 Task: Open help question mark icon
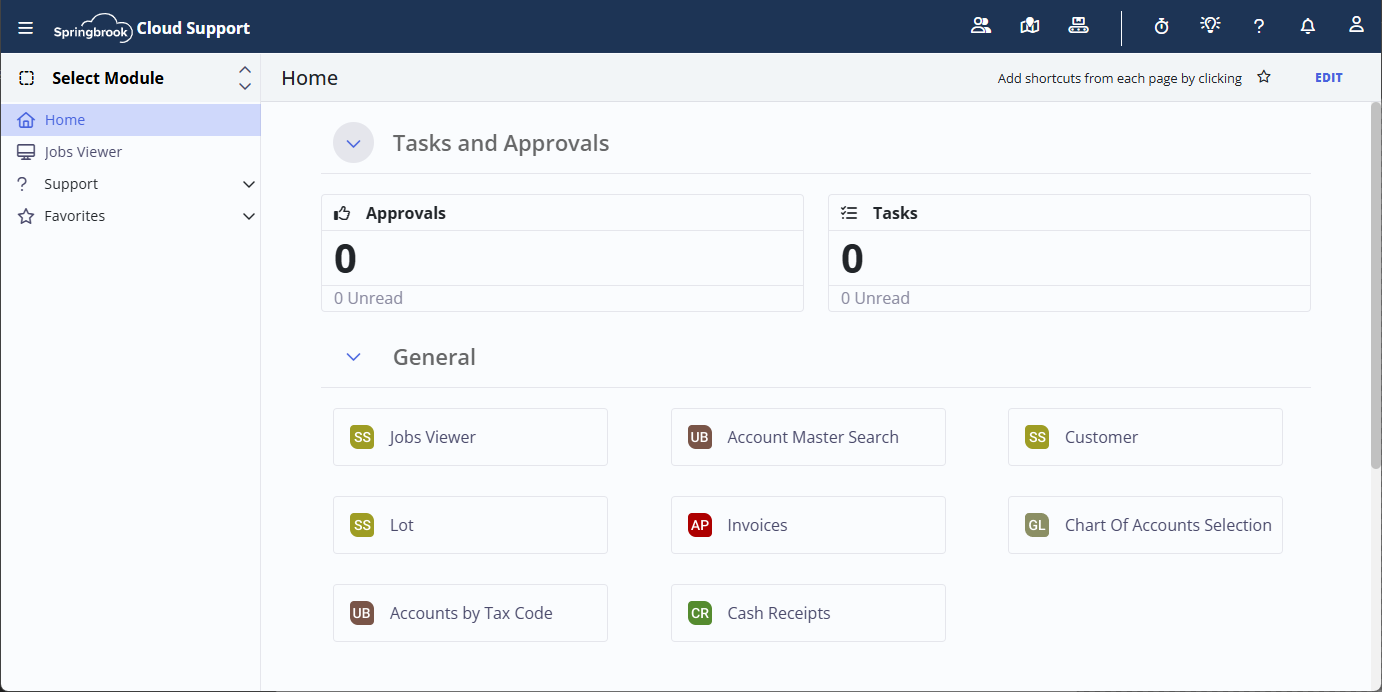[1259, 27]
